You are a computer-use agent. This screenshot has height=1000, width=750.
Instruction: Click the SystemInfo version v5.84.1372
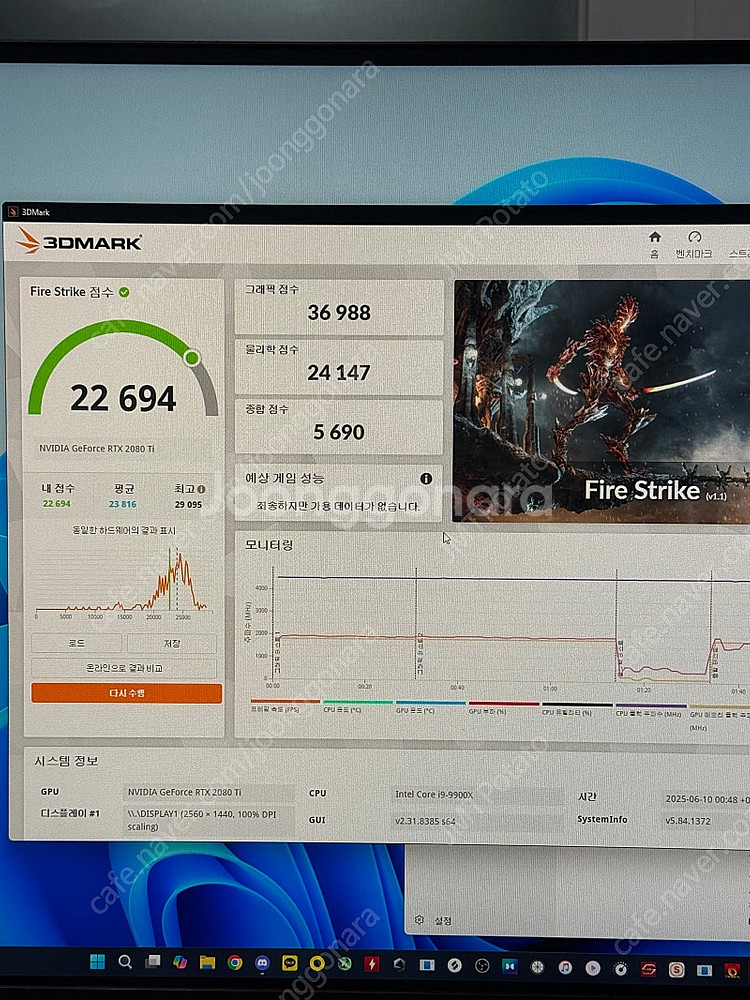(688, 821)
